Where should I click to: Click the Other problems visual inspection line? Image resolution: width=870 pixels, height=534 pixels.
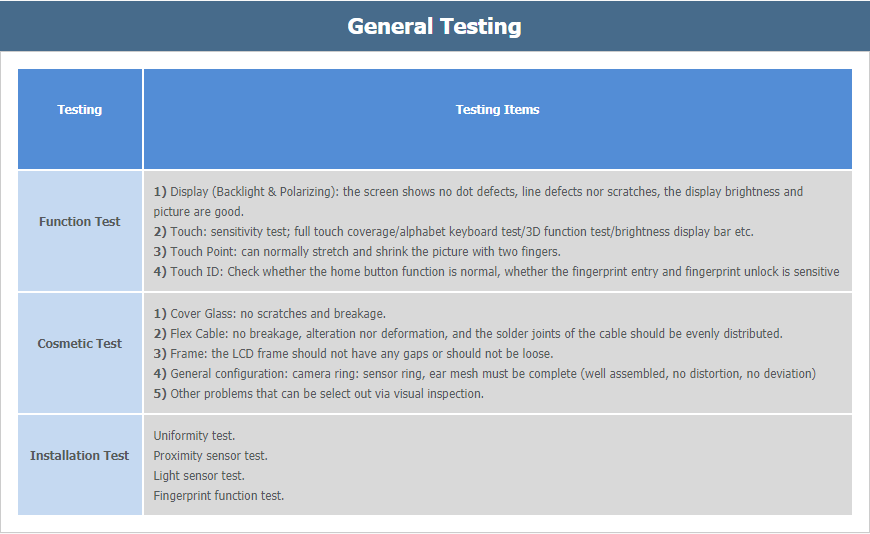click(319, 394)
